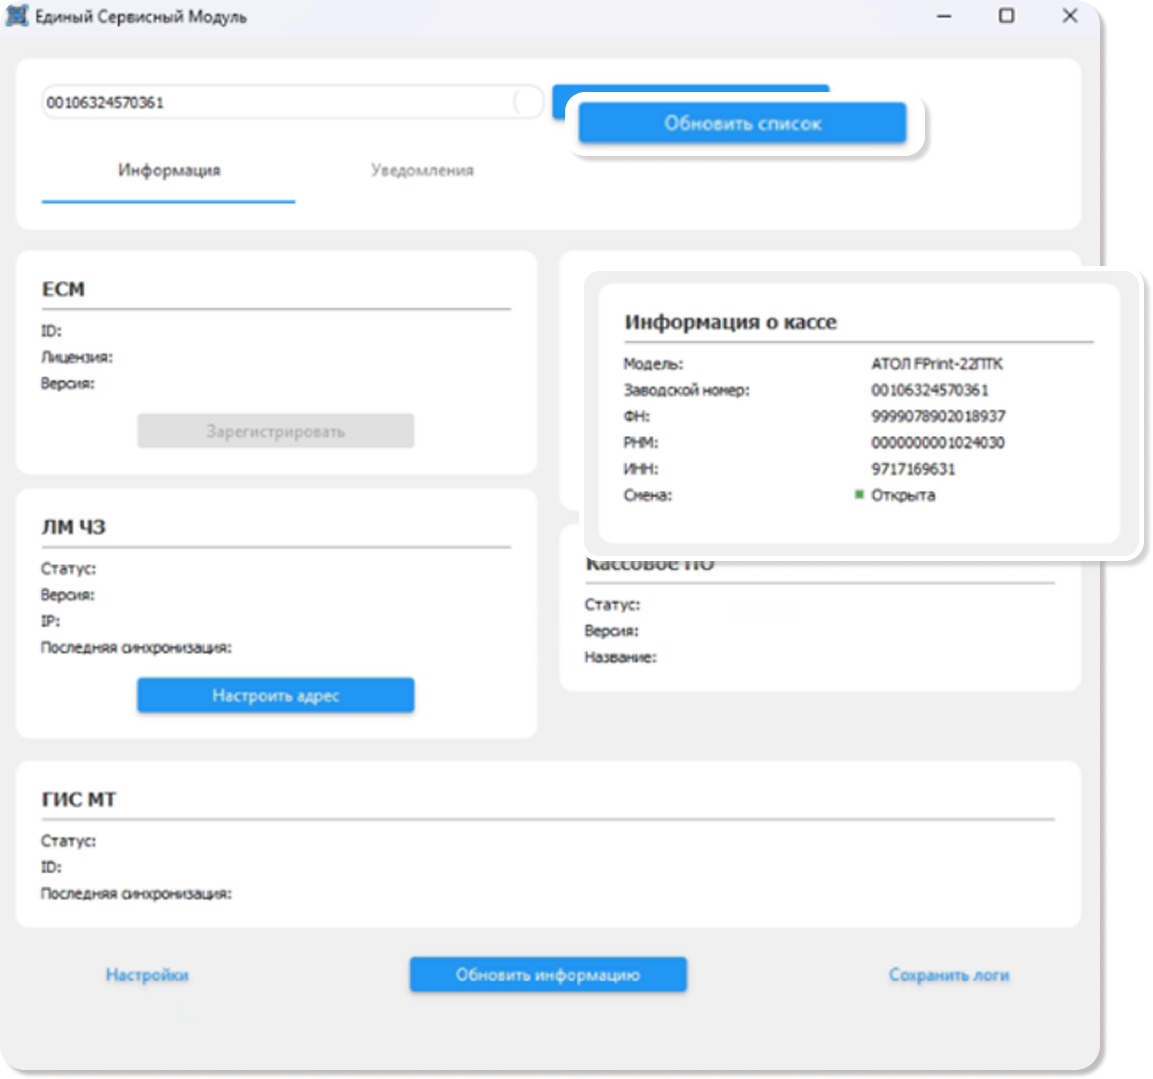Viewport: 1153px width, 1079px height.
Task: Close the Единый Сервисный Модуль window
Action: tap(1070, 15)
